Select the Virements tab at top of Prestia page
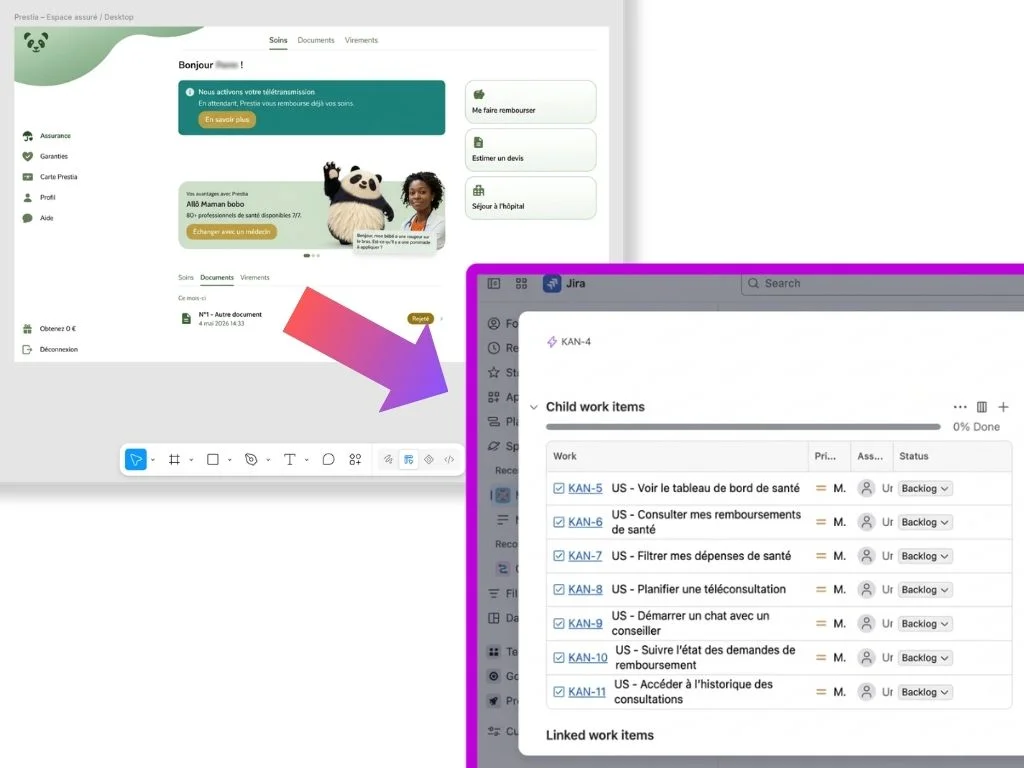Screen dimensions: 1024x768 pos(361,40)
